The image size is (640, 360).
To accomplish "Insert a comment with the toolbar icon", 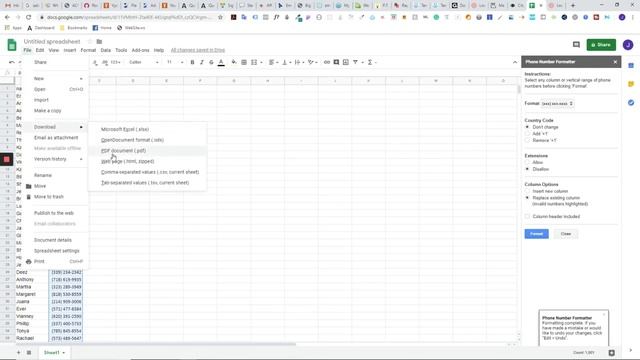I will [336, 62].
